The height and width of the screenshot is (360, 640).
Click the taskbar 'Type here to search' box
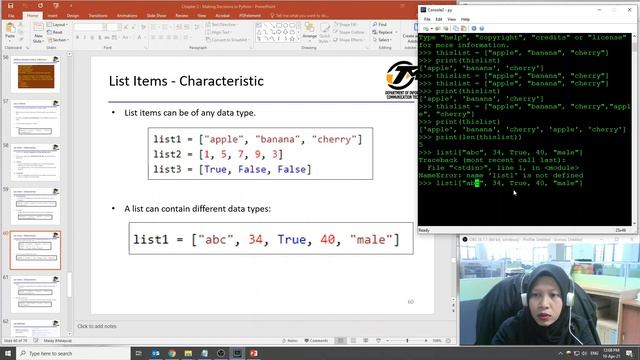tap(73, 353)
